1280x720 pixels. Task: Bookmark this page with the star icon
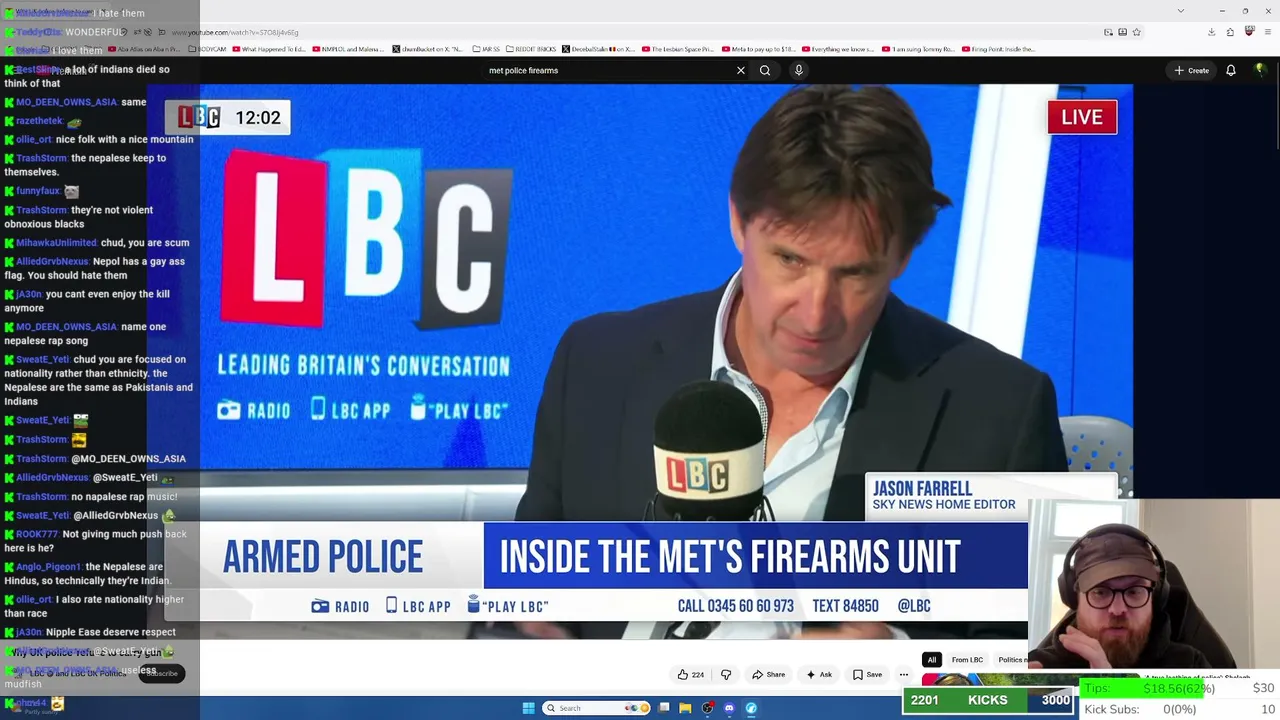click(1136, 32)
